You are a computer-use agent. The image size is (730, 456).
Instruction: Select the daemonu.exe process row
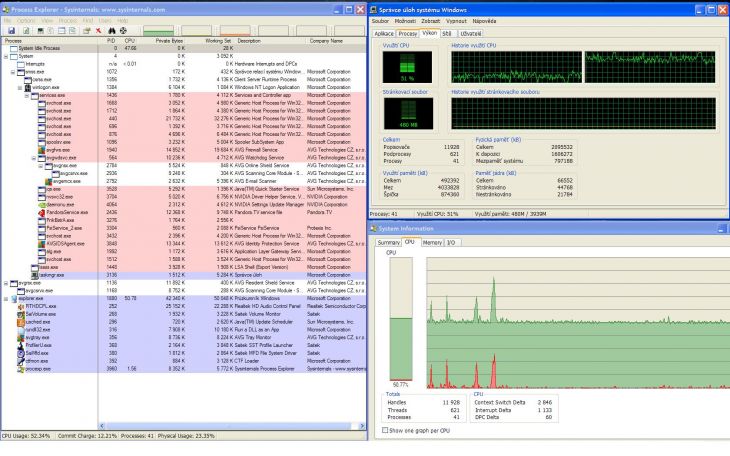[x=184, y=204]
